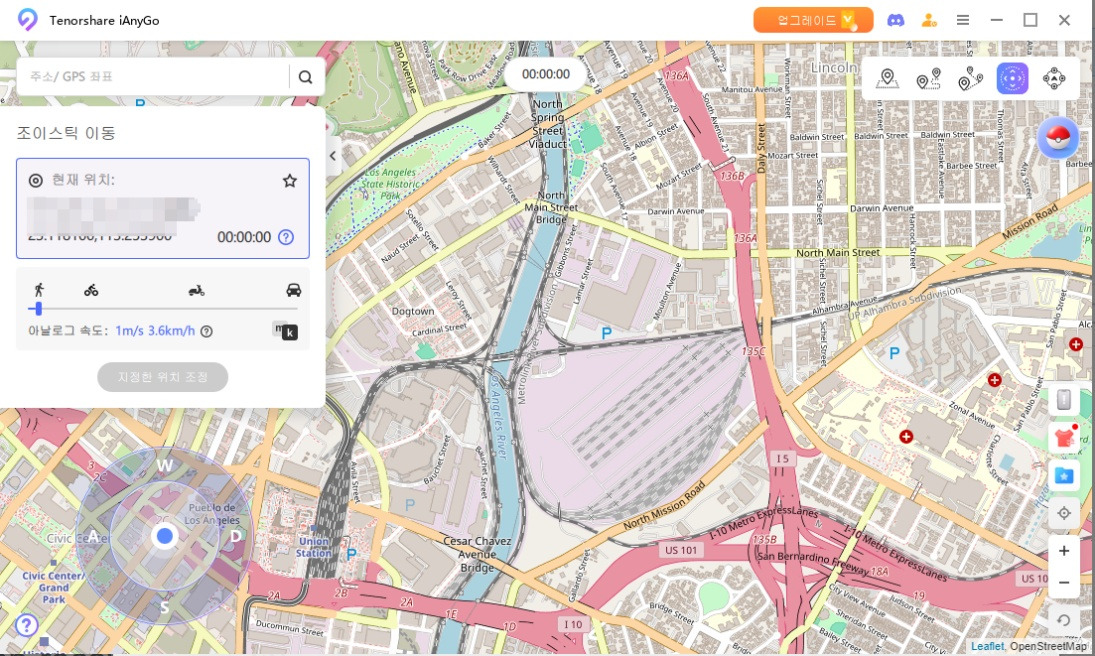Select bicycle speed icon
The height and width of the screenshot is (656, 1095).
[91, 290]
